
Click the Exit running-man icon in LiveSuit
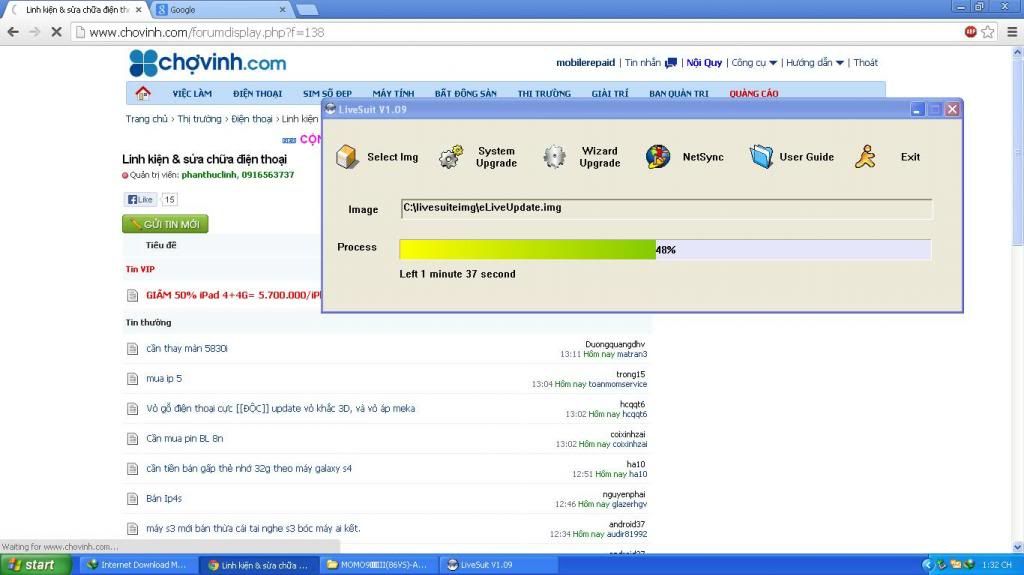865,157
